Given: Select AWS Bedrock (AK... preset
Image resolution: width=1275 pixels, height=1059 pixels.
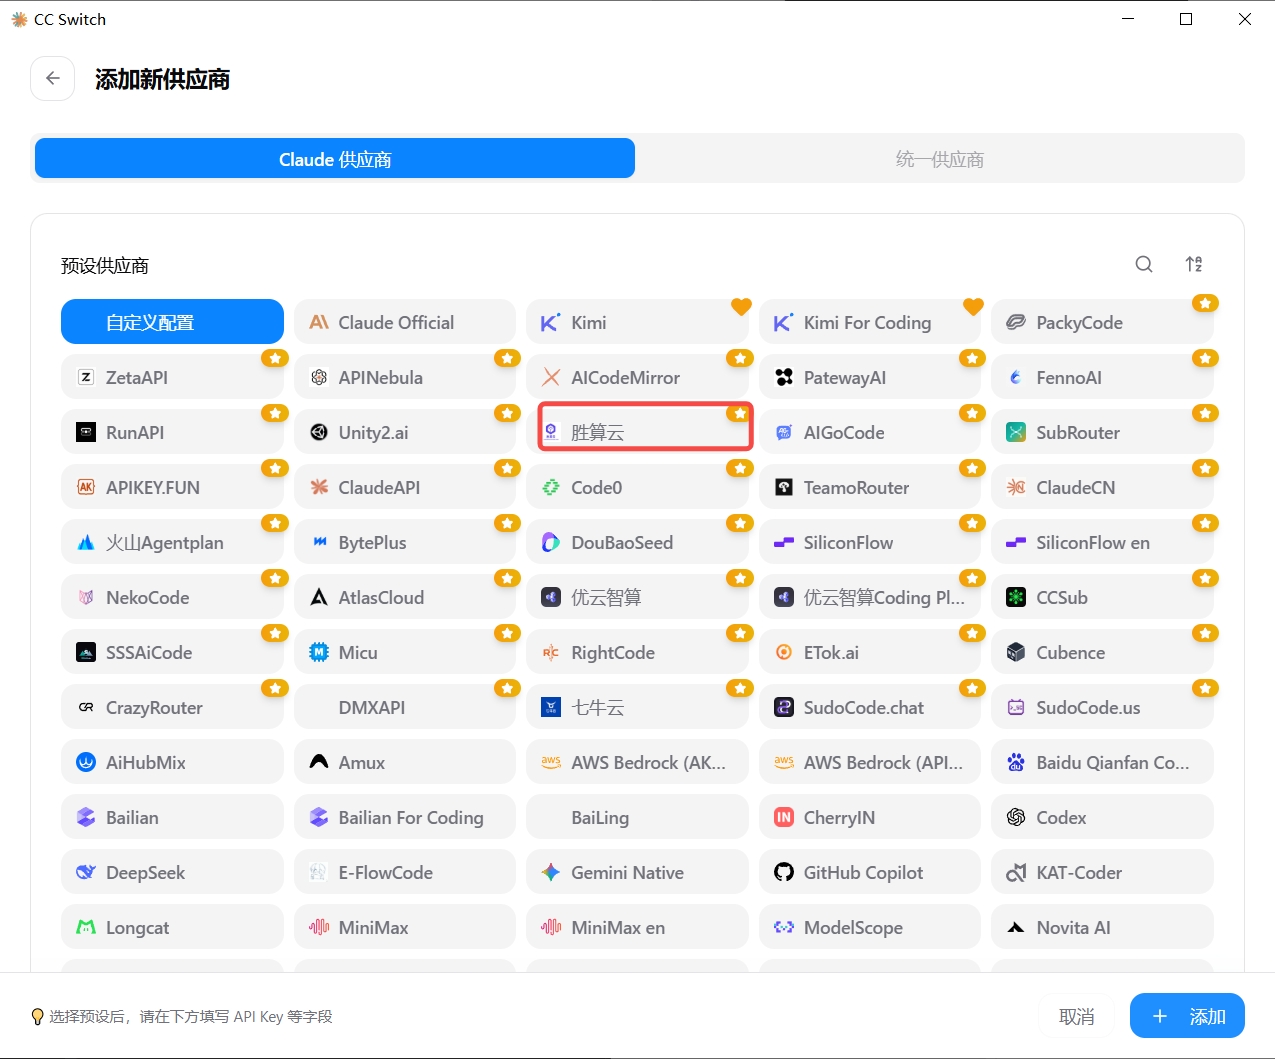Looking at the screenshot, I should coord(637,762).
